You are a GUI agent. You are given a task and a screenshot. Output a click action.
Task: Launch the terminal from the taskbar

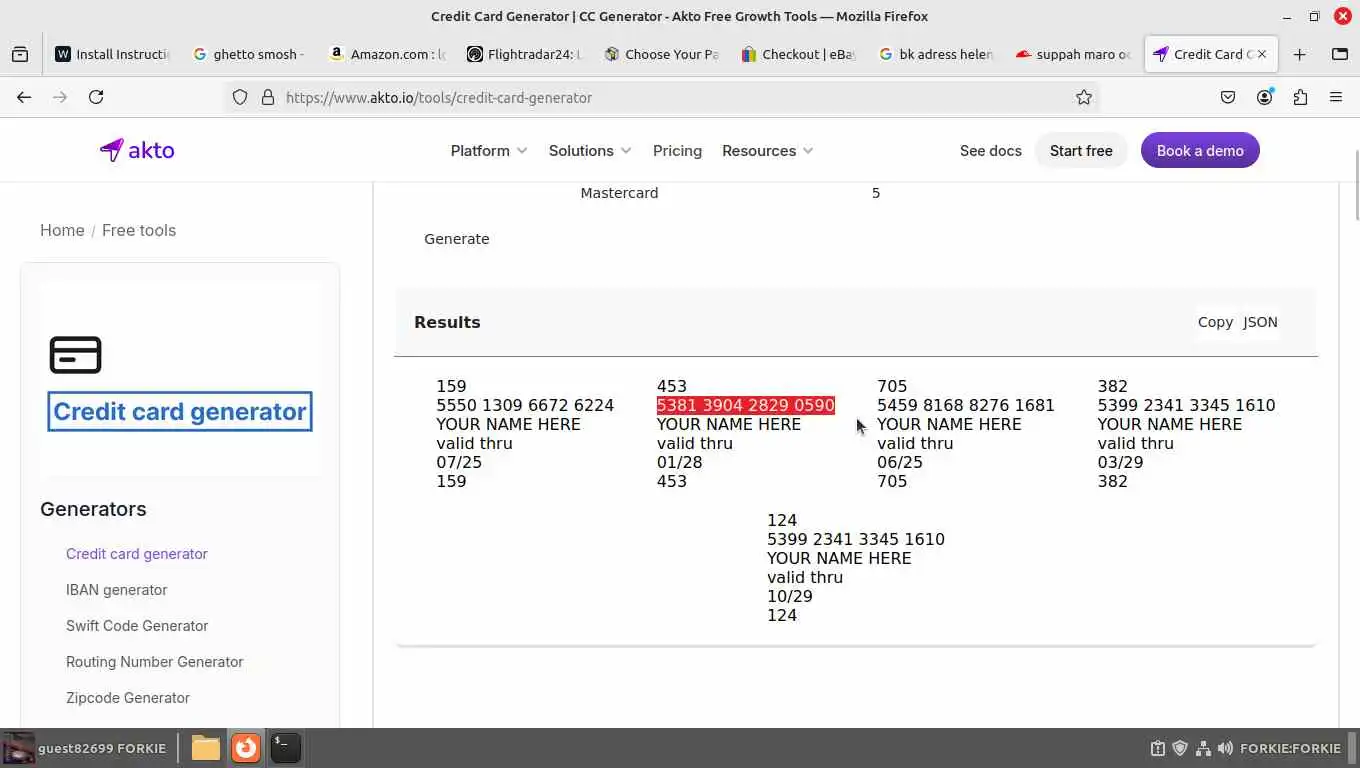pyautogui.click(x=285, y=748)
